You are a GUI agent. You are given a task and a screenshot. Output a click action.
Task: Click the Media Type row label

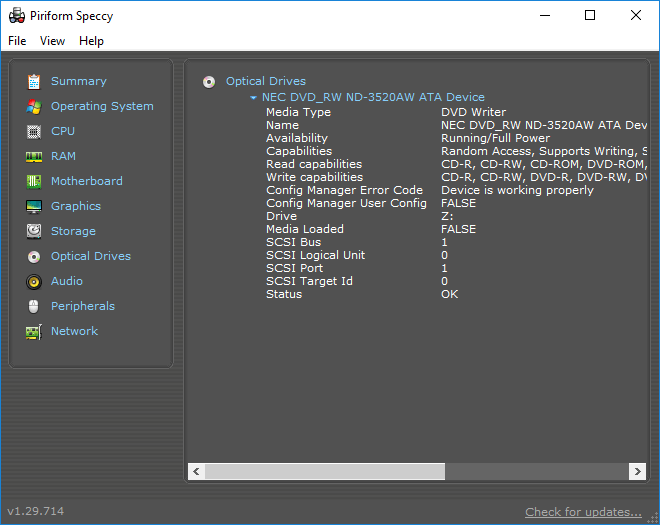[298, 112]
